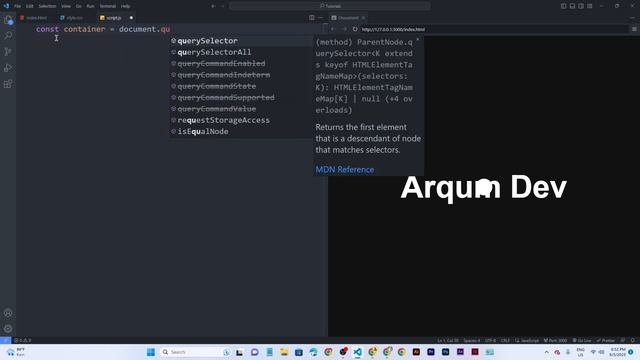
Task: Choose queryCommandSupported suggestion
Action: [x=241, y=98]
